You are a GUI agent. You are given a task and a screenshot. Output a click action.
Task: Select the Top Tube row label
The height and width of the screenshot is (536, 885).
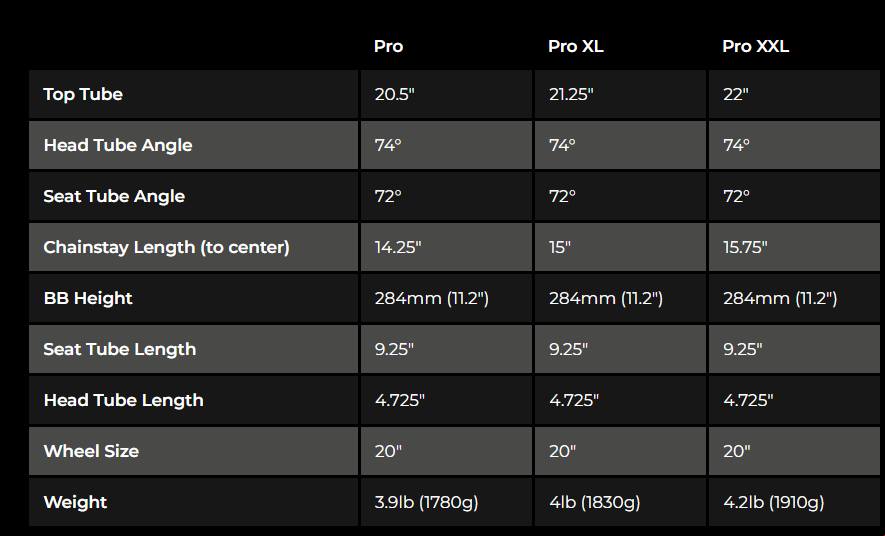coord(83,94)
